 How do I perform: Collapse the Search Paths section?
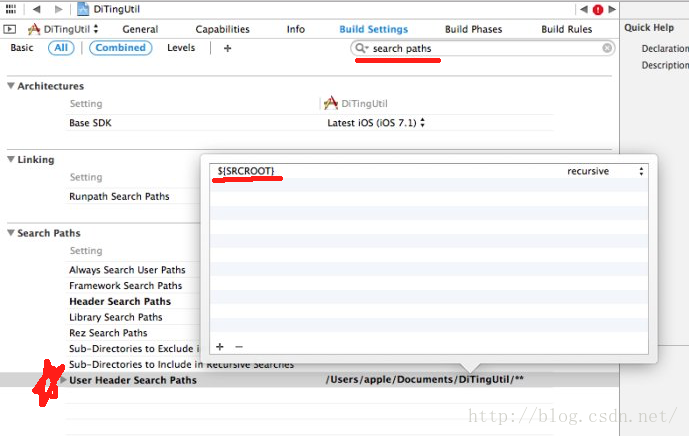[11, 233]
